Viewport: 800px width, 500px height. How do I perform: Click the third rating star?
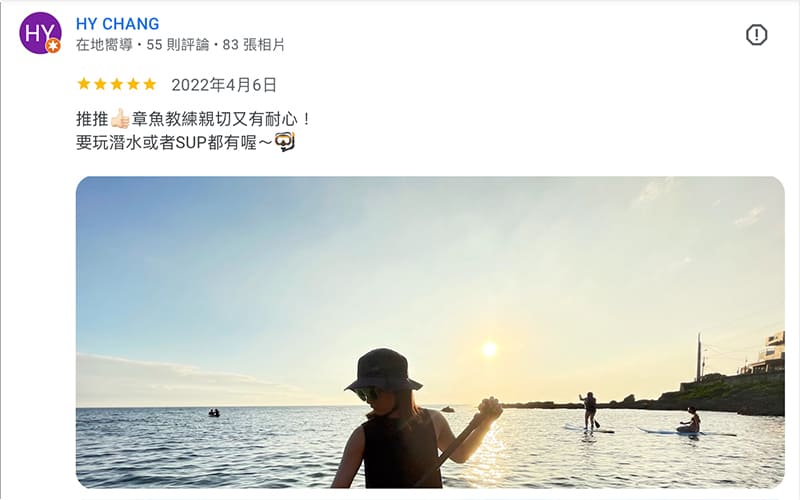[116, 84]
